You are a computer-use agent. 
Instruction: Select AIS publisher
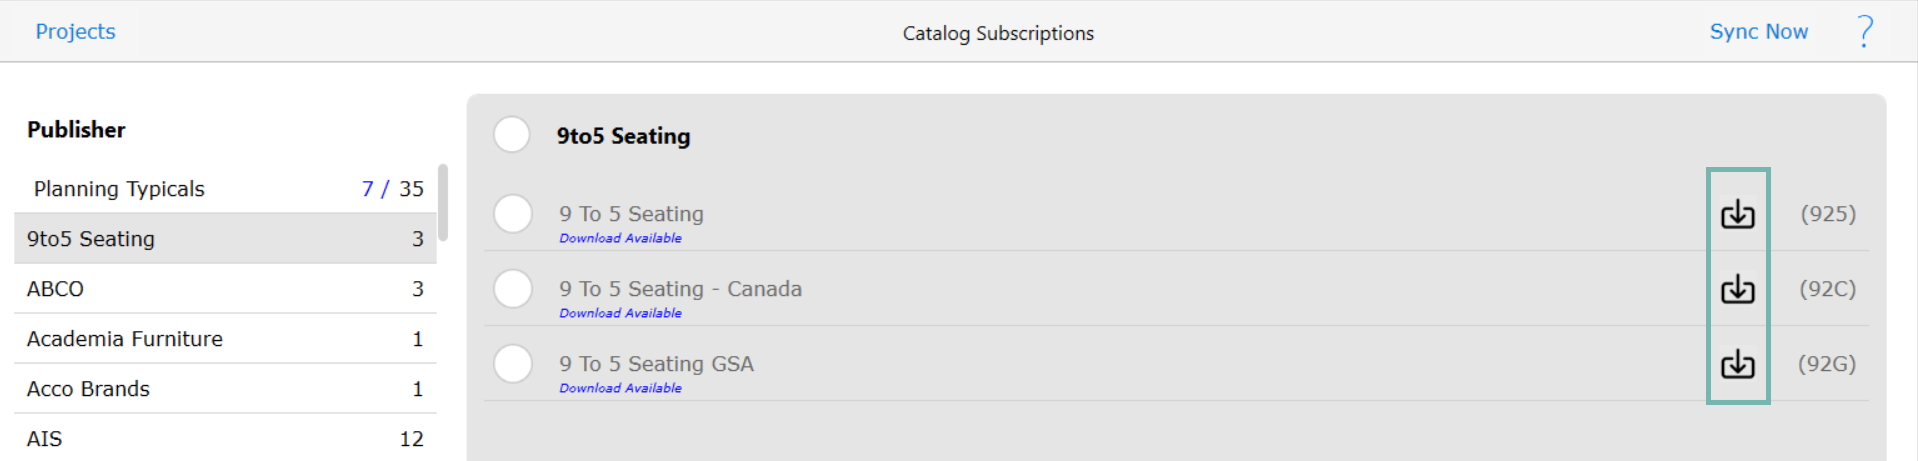point(225,438)
